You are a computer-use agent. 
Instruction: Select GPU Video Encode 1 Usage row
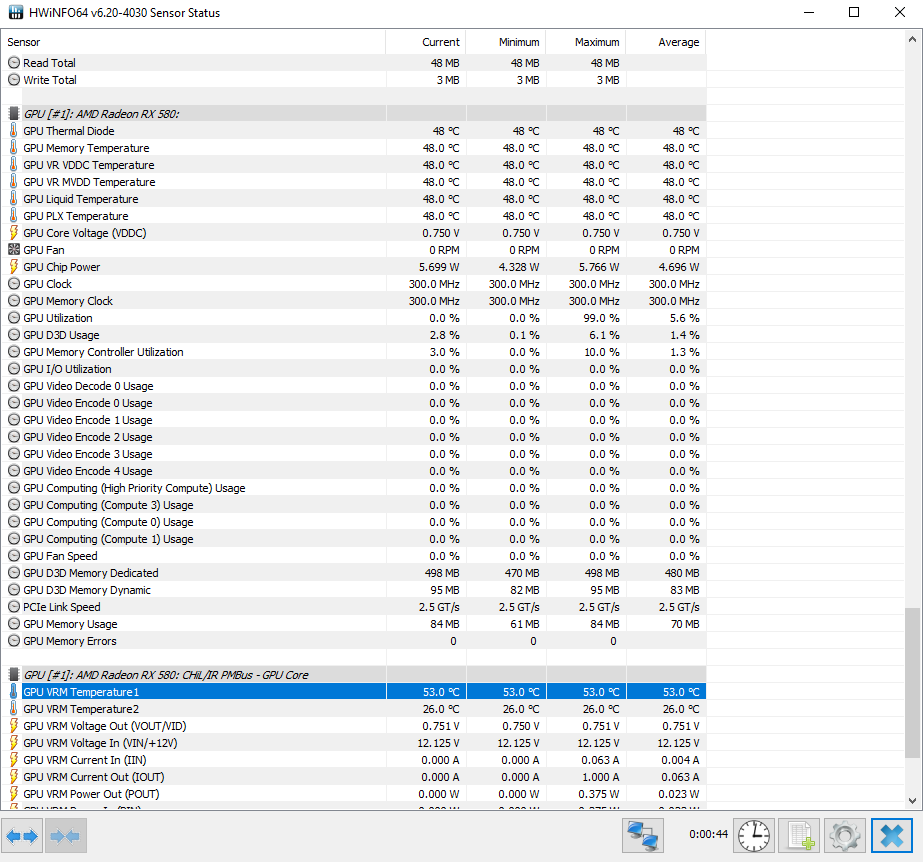(353, 420)
